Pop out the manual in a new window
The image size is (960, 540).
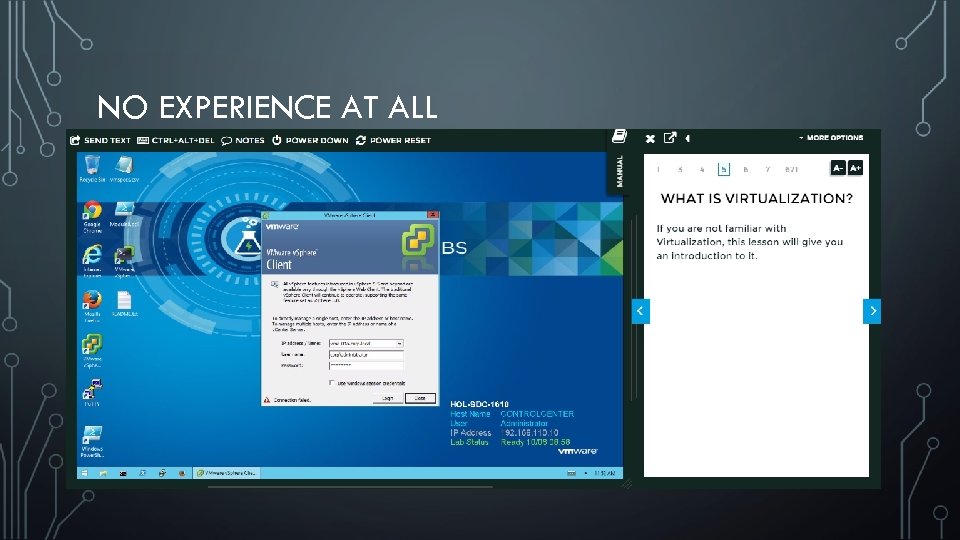click(670, 138)
